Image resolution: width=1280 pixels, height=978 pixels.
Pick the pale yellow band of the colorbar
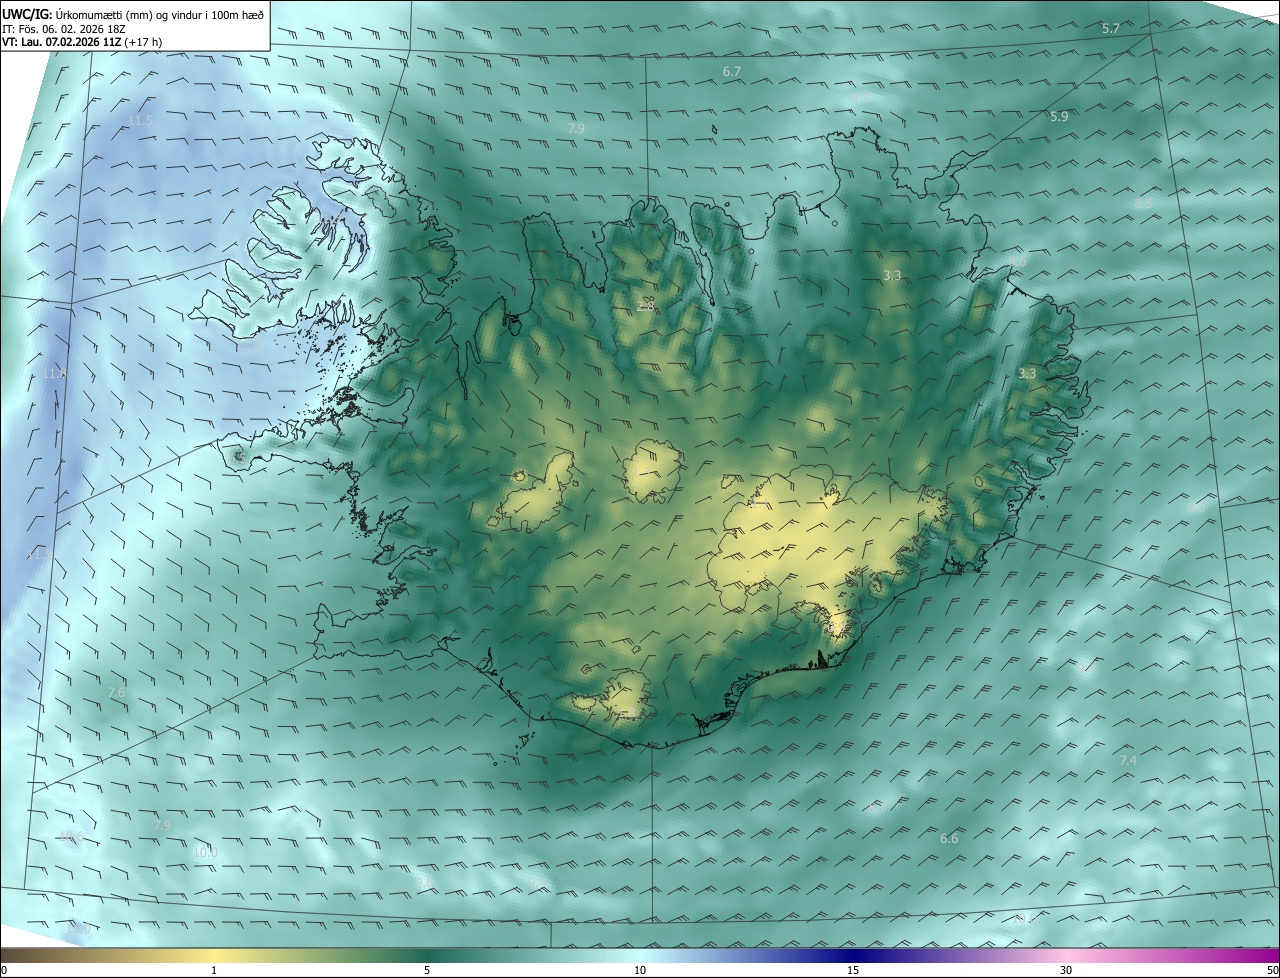215,955
